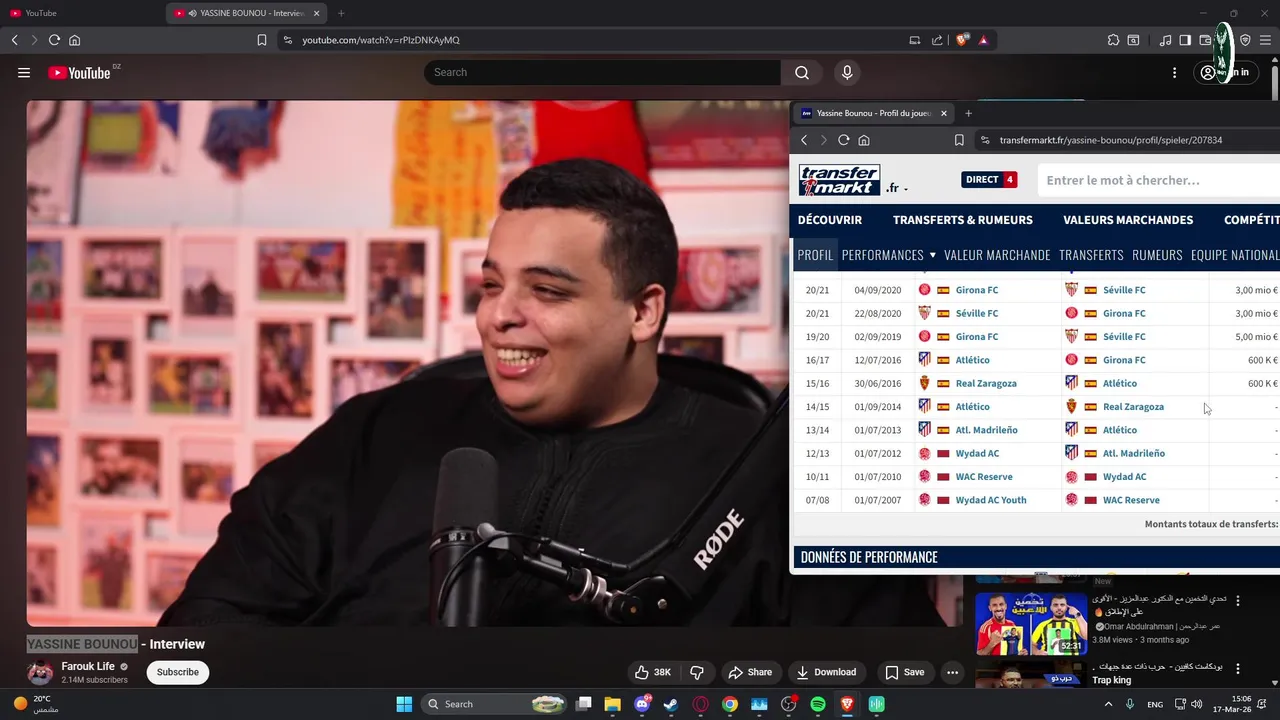The height and width of the screenshot is (720, 1280).
Task: Dislike the video with thumbs-down icon
Action: pyautogui.click(x=697, y=672)
